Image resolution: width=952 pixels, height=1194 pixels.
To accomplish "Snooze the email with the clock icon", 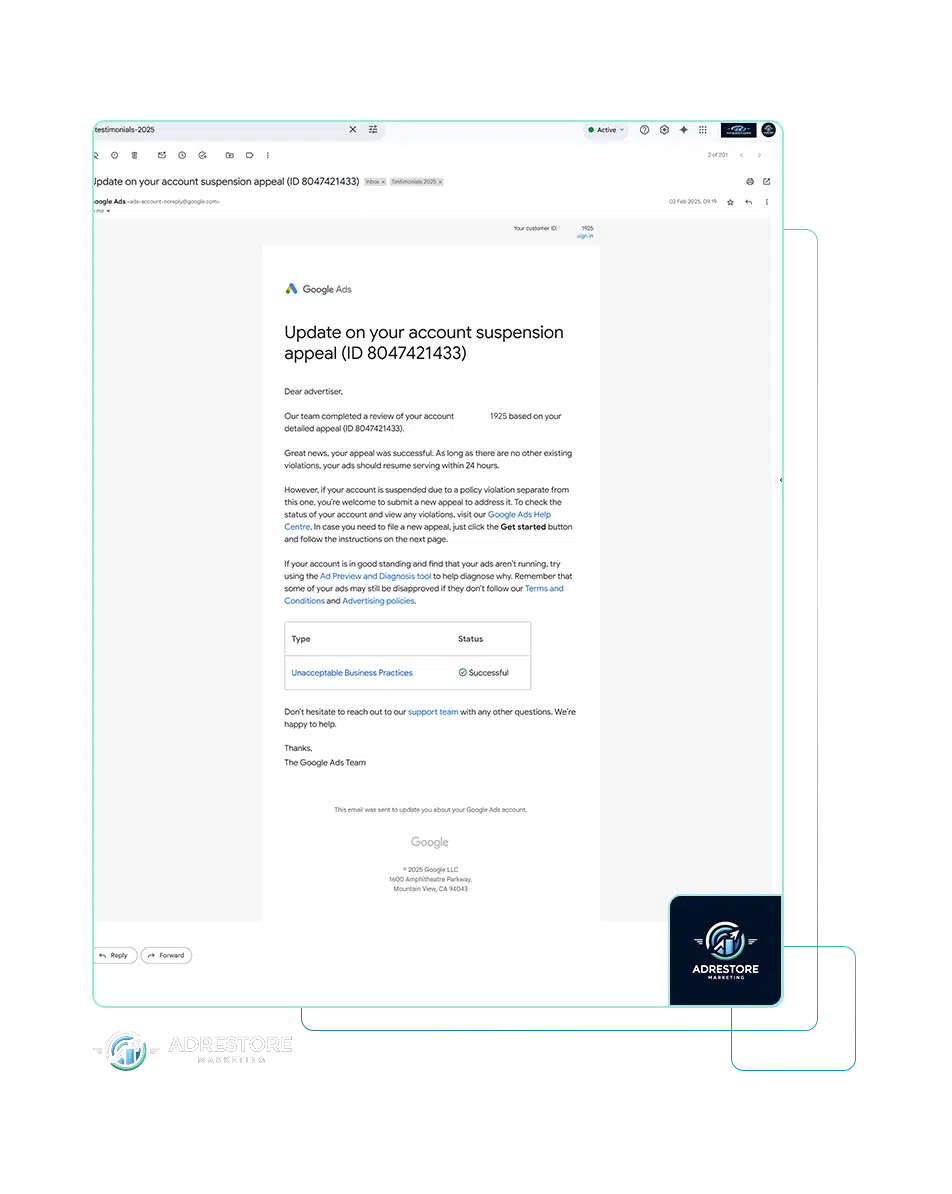I will 182,155.
